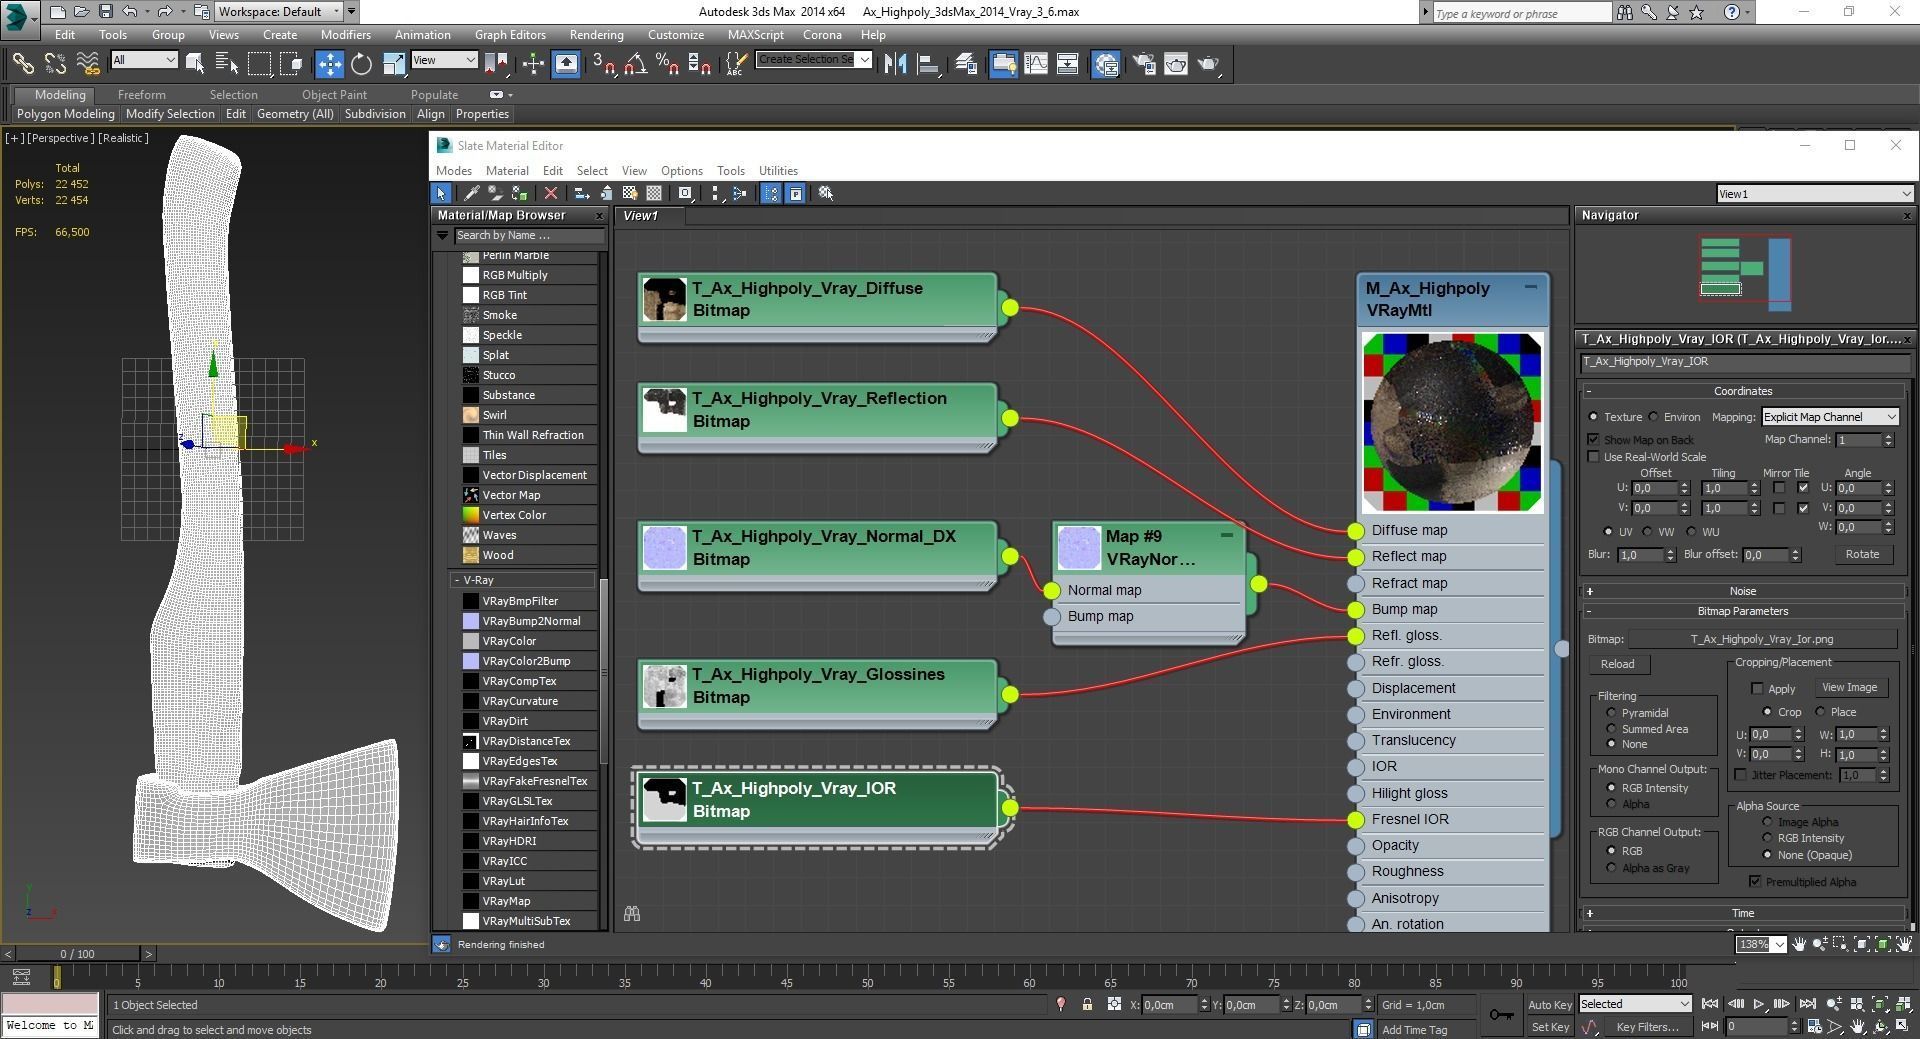Activate the Select and Move tool

[x=329, y=64]
